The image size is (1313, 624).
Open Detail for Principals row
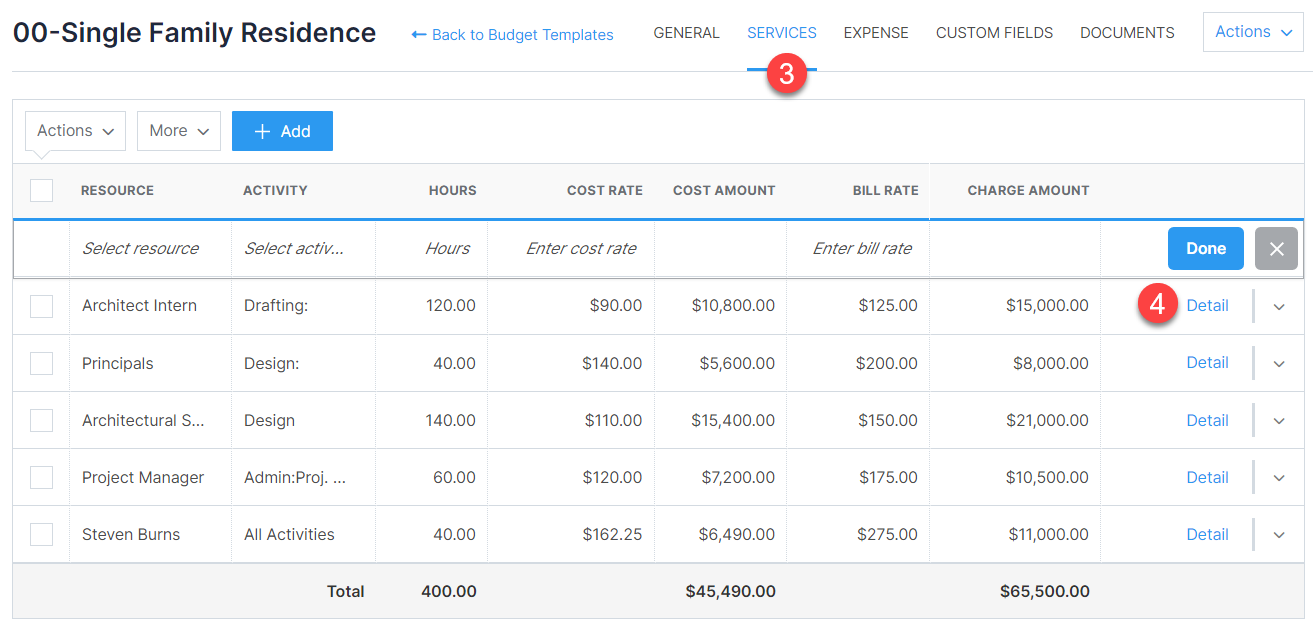[x=1207, y=363]
